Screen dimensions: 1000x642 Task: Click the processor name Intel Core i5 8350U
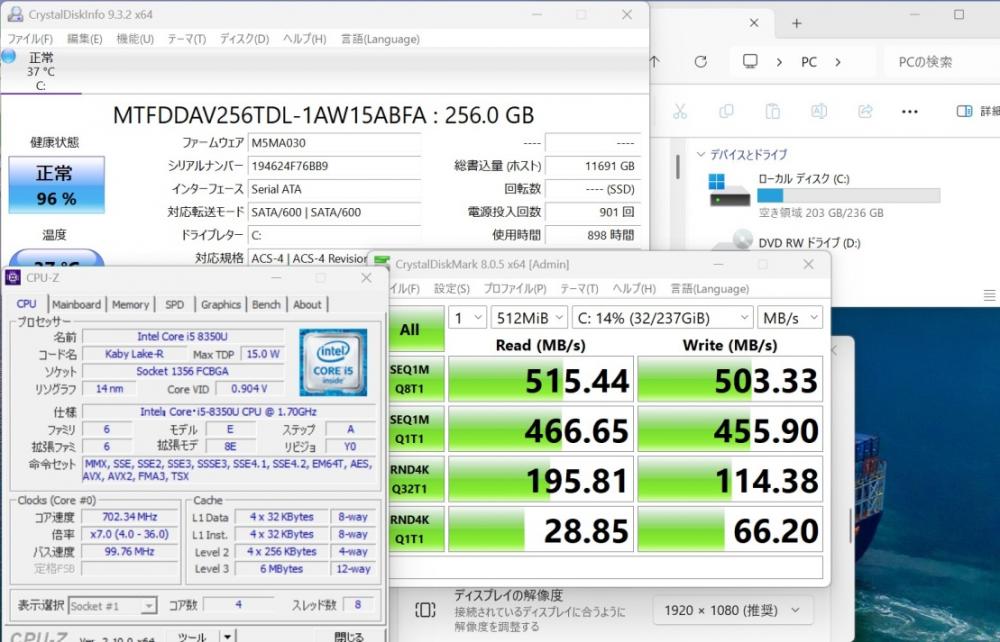(x=183, y=336)
